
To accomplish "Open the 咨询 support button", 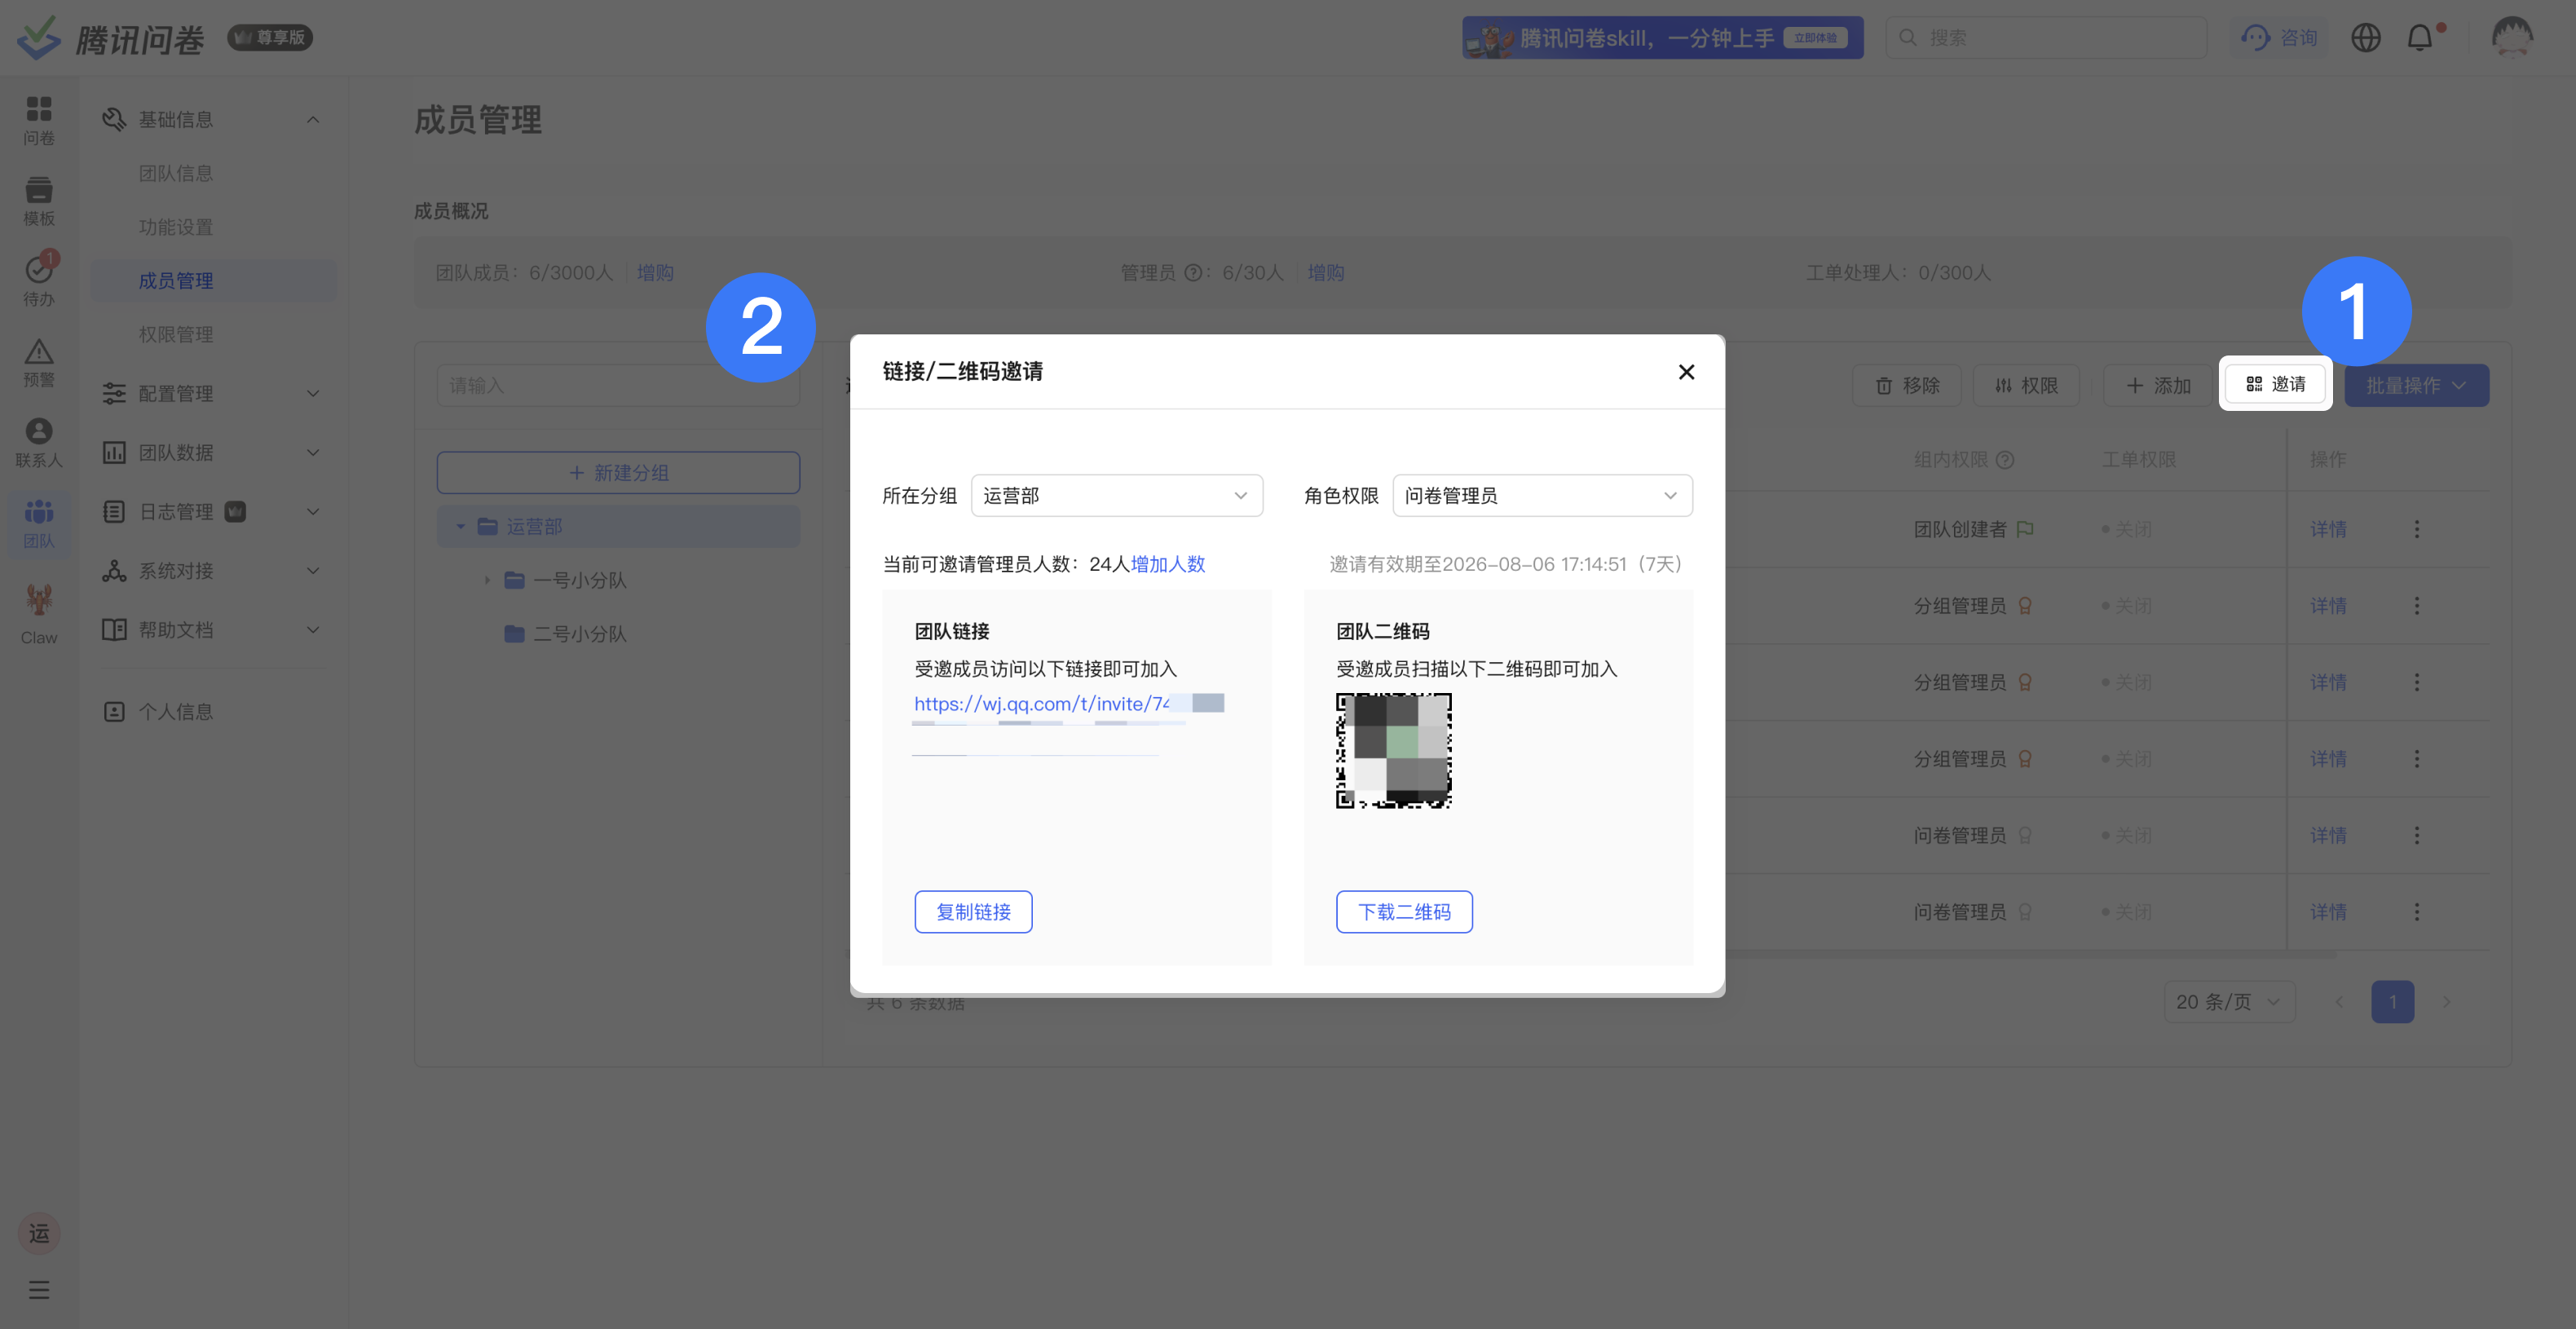I will [2279, 38].
